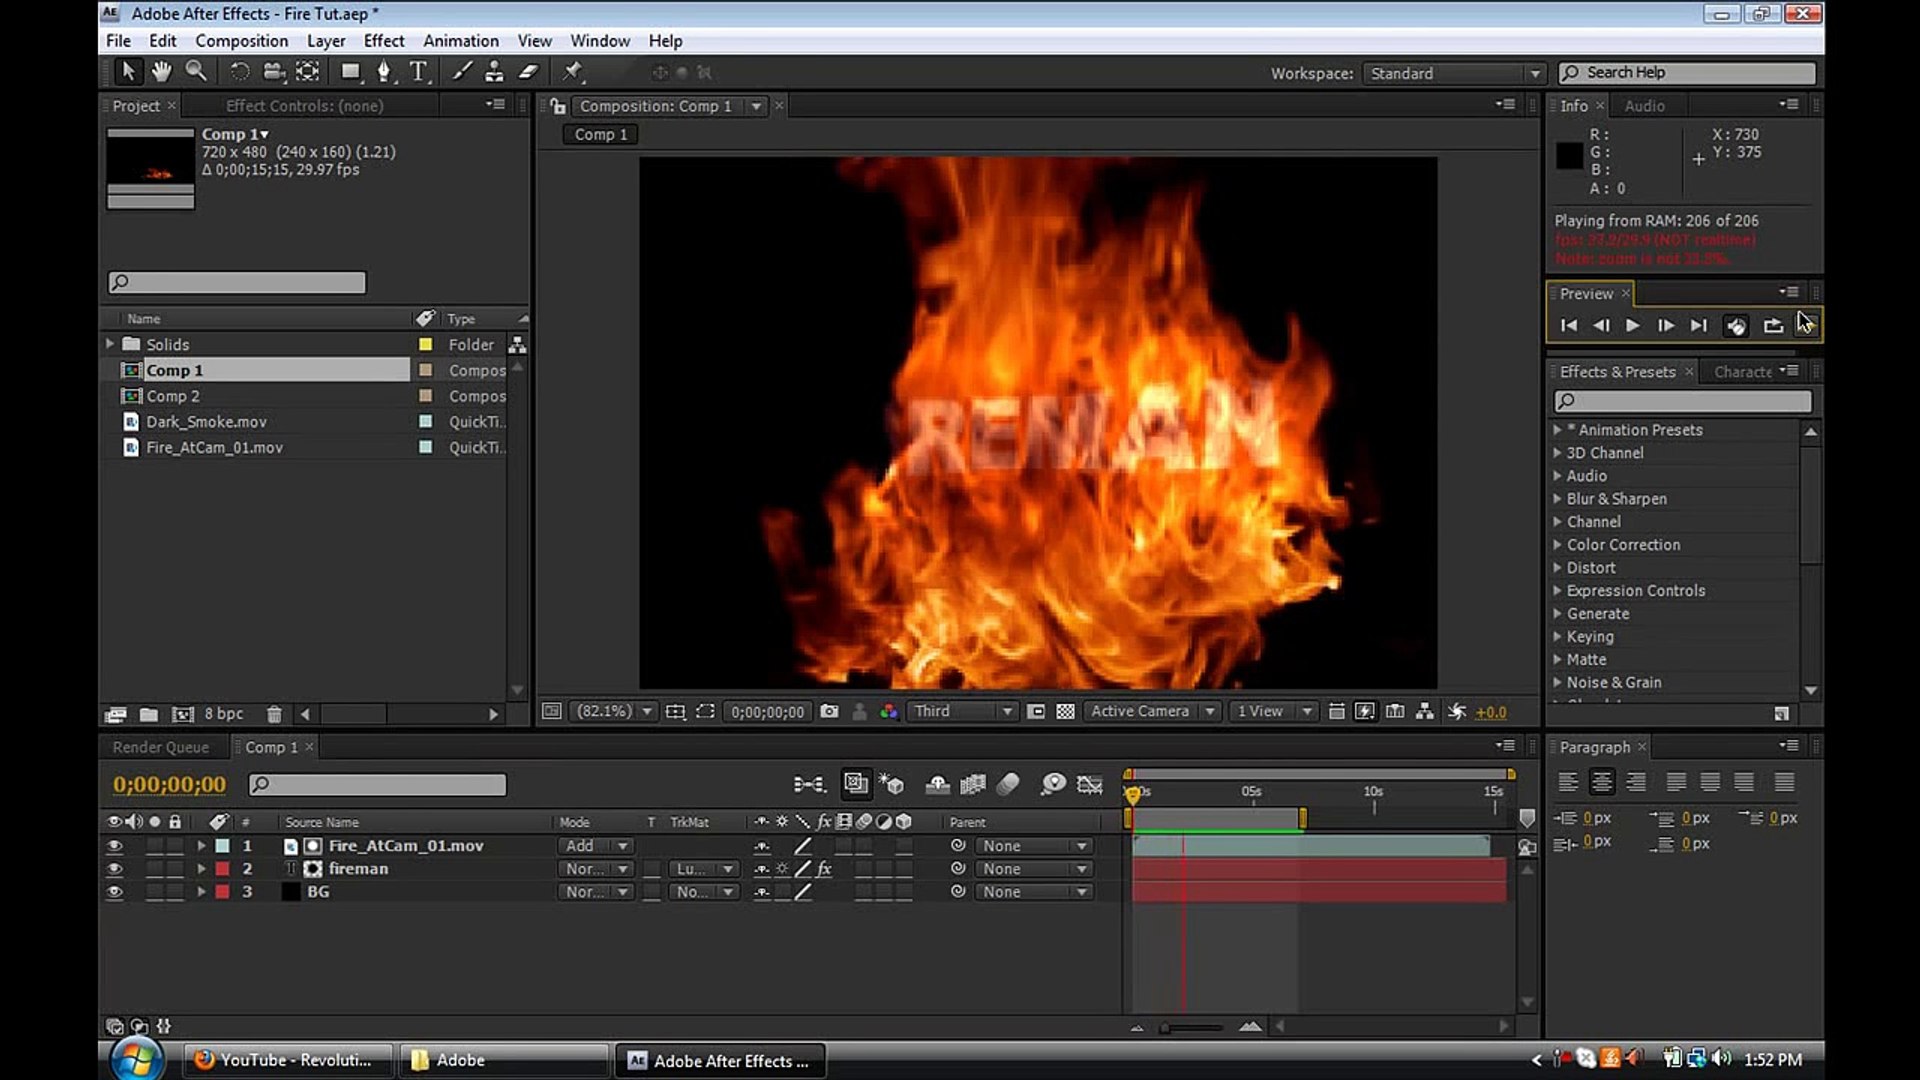Enable motion blur for the composition

click(1008, 784)
